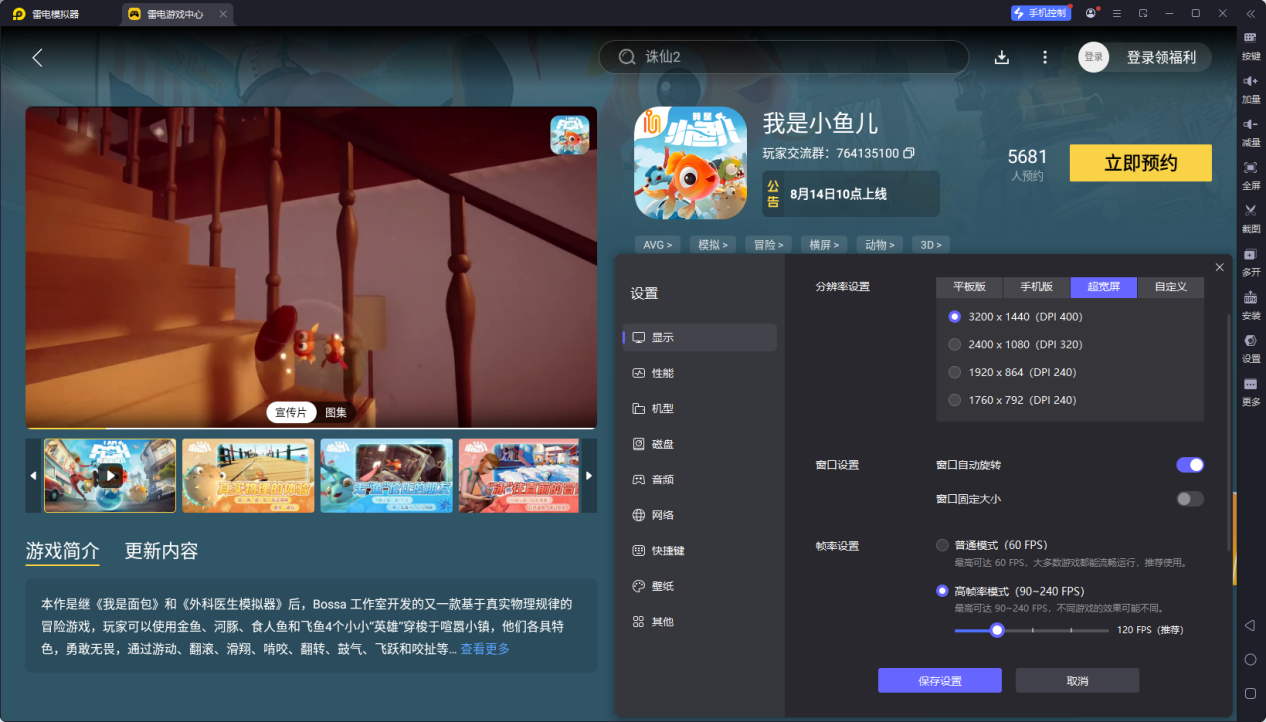The image size is (1266, 722).
Task: Open 磁盘 disk settings section
Action: pos(700,444)
